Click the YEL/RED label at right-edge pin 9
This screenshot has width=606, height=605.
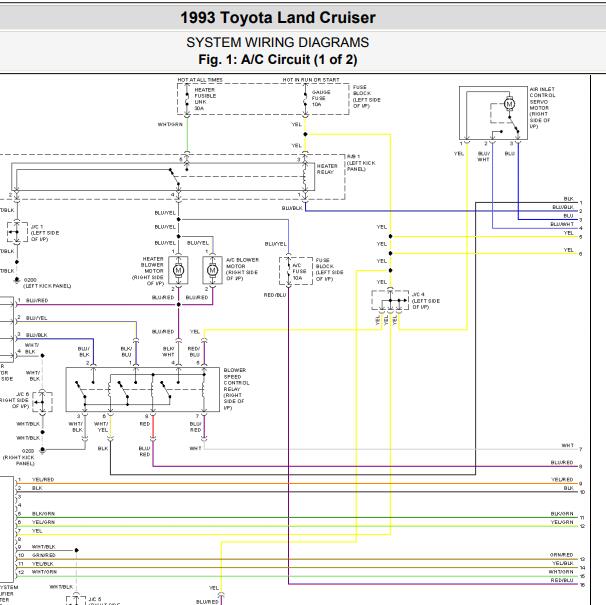tap(562, 479)
